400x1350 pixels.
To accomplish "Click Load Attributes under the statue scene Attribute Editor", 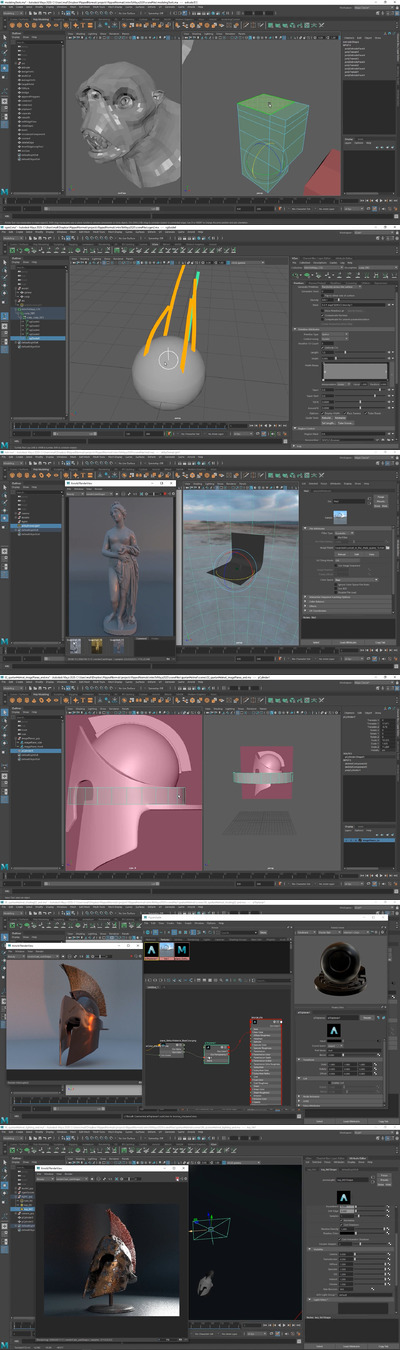I will [350, 642].
